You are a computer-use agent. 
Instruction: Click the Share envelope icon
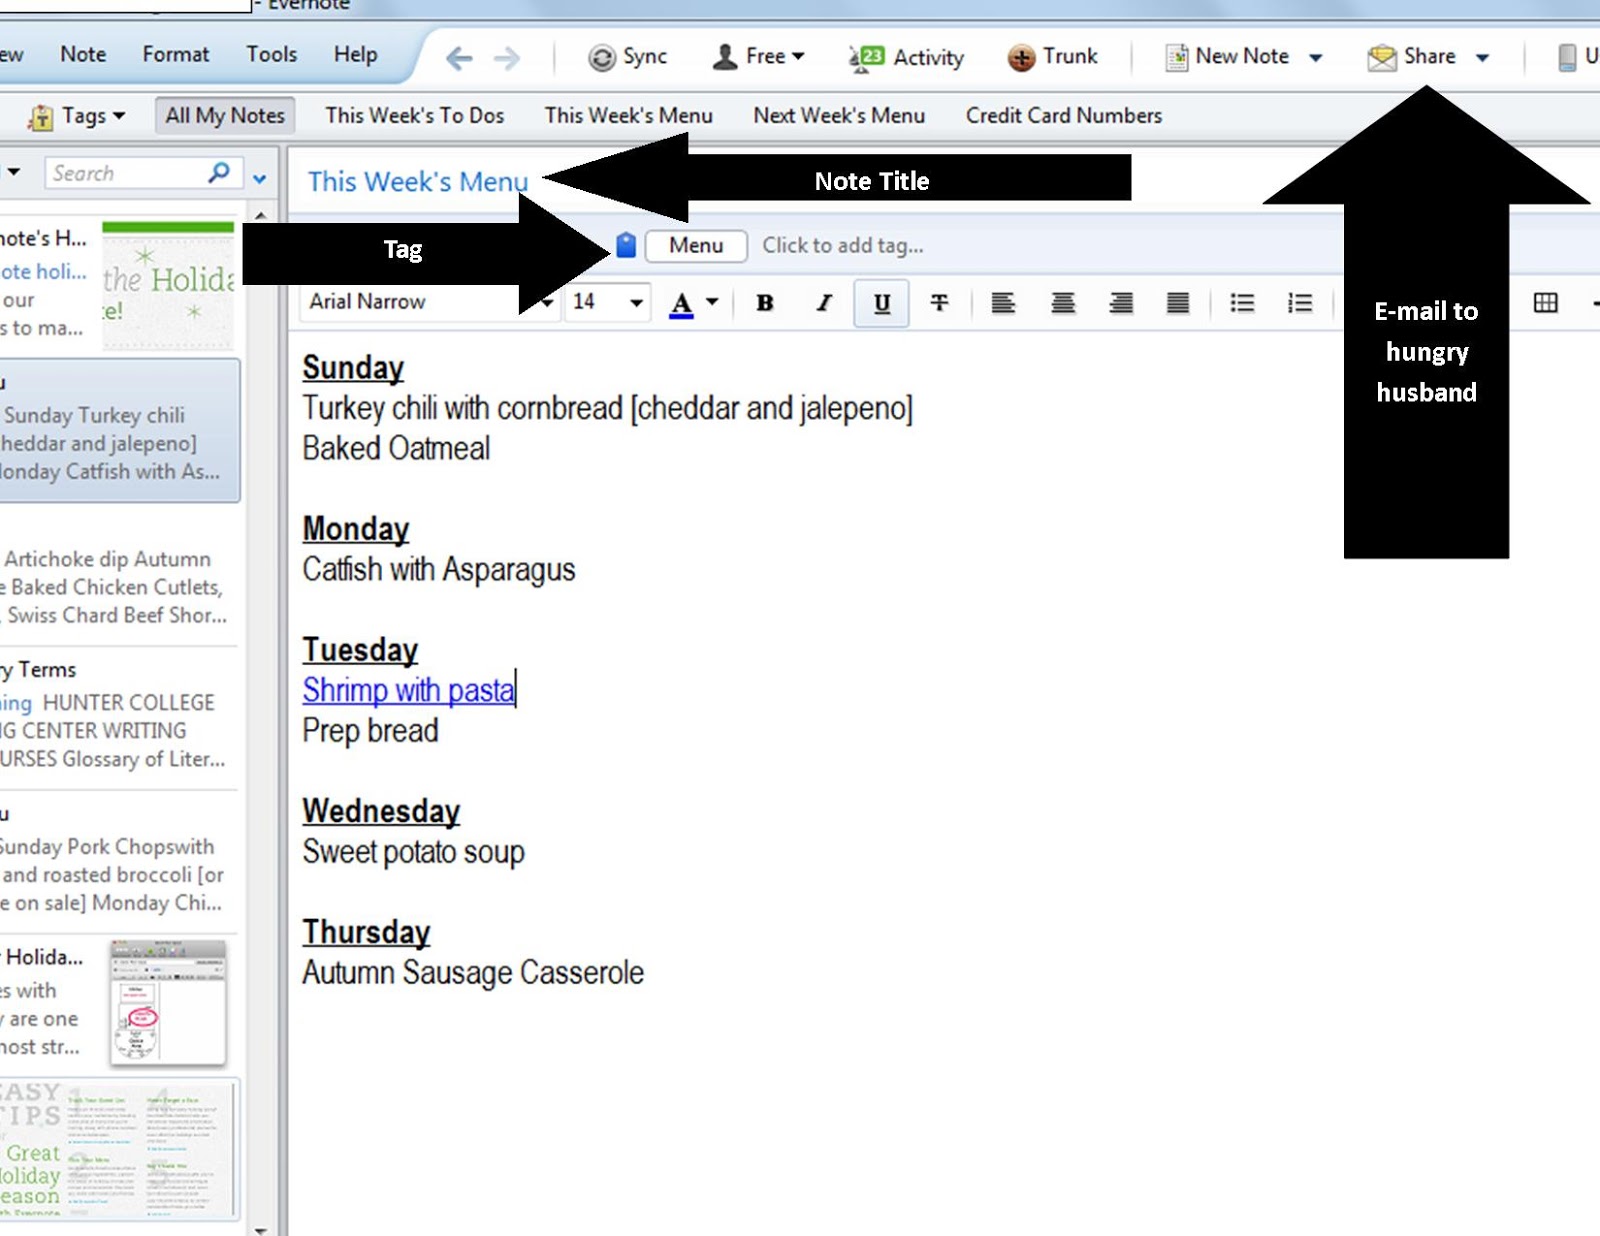1382,58
